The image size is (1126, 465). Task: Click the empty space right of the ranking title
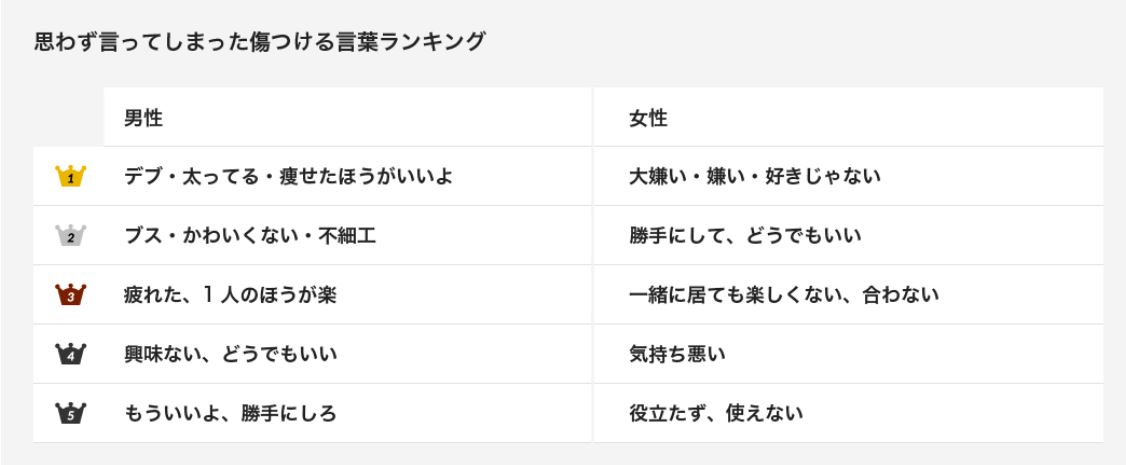click(800, 44)
